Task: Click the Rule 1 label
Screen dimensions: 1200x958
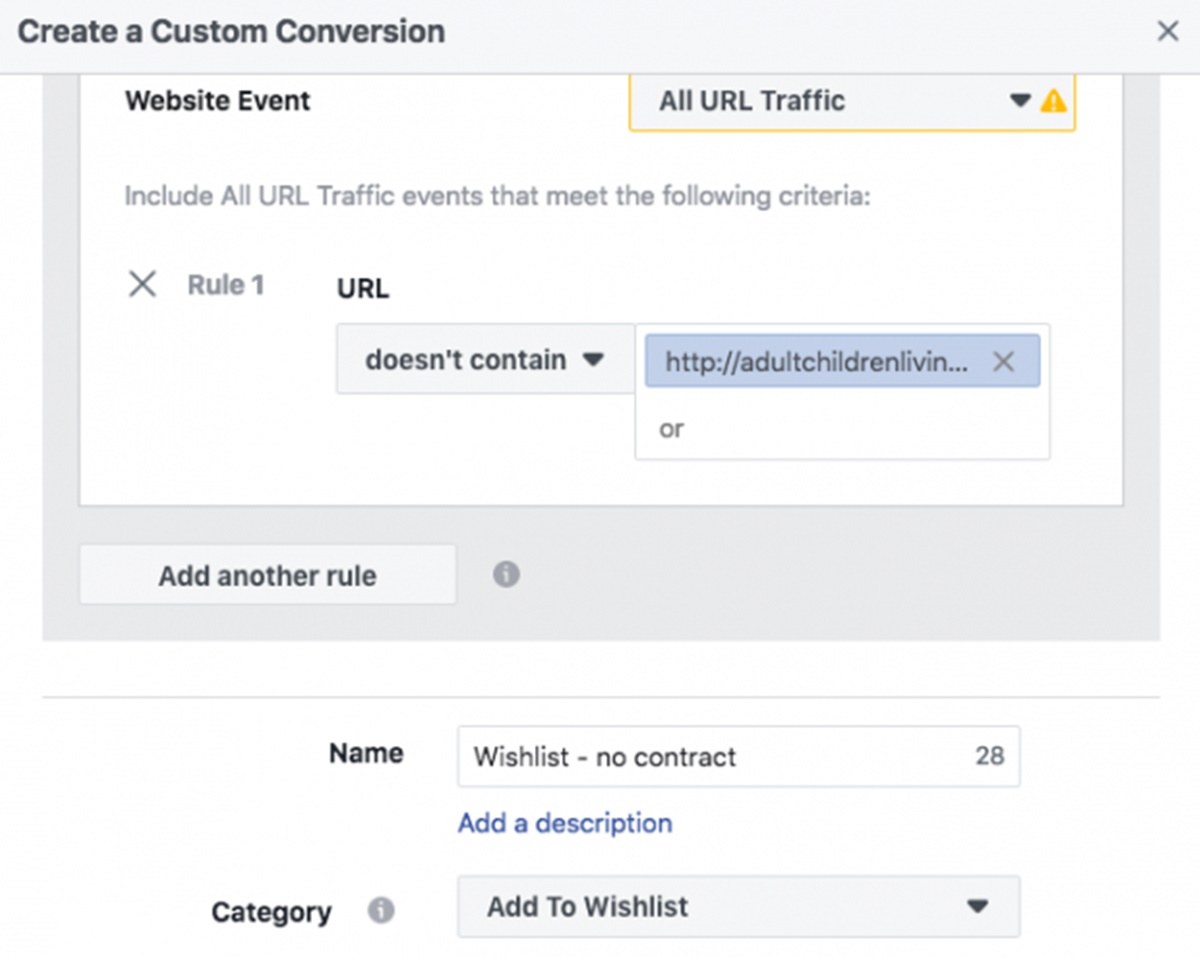Action: click(x=226, y=285)
